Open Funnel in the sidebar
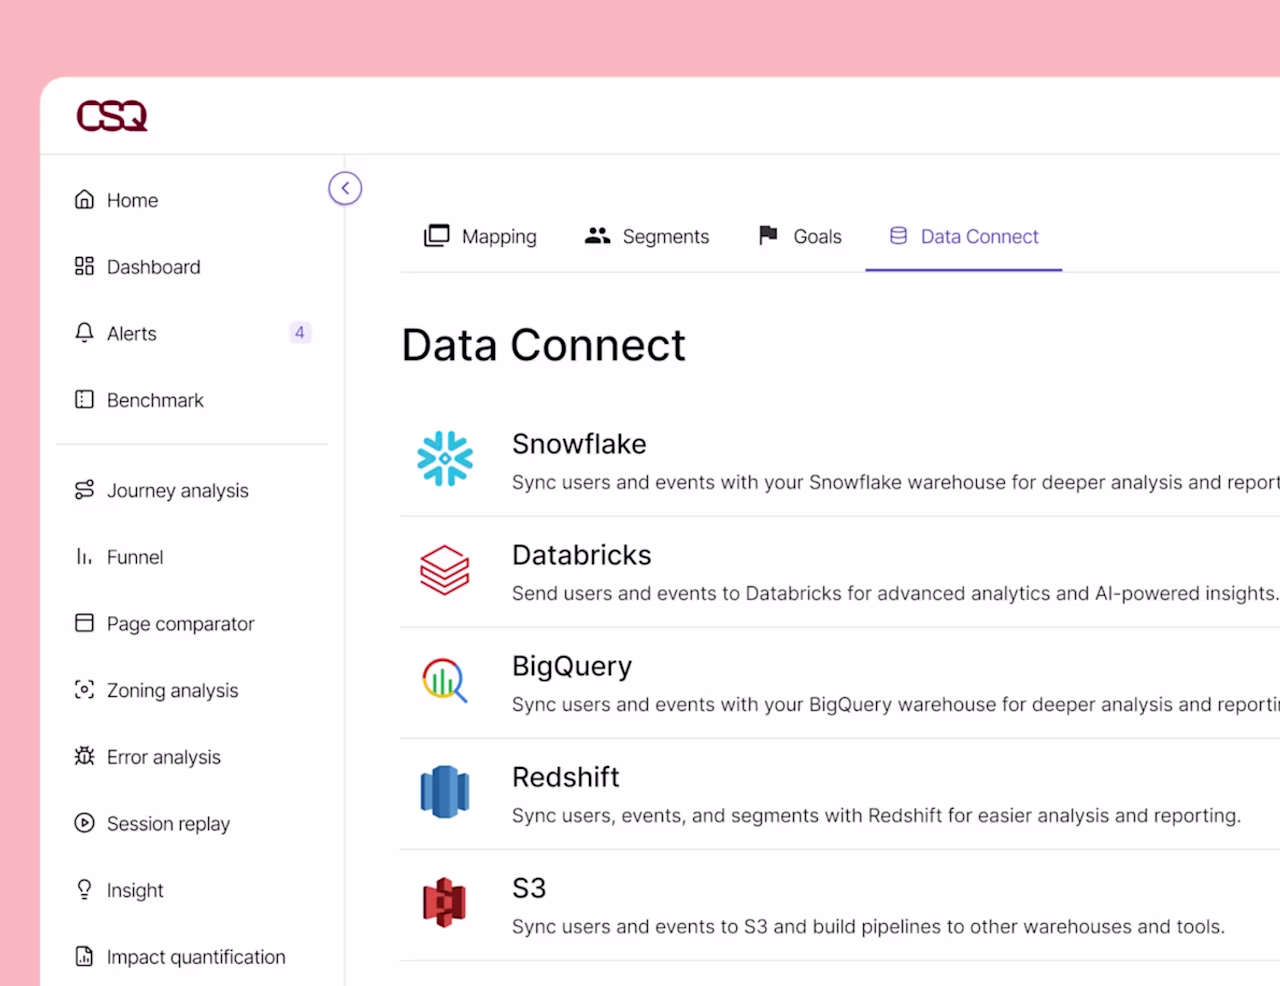This screenshot has width=1280, height=986. click(x=135, y=557)
